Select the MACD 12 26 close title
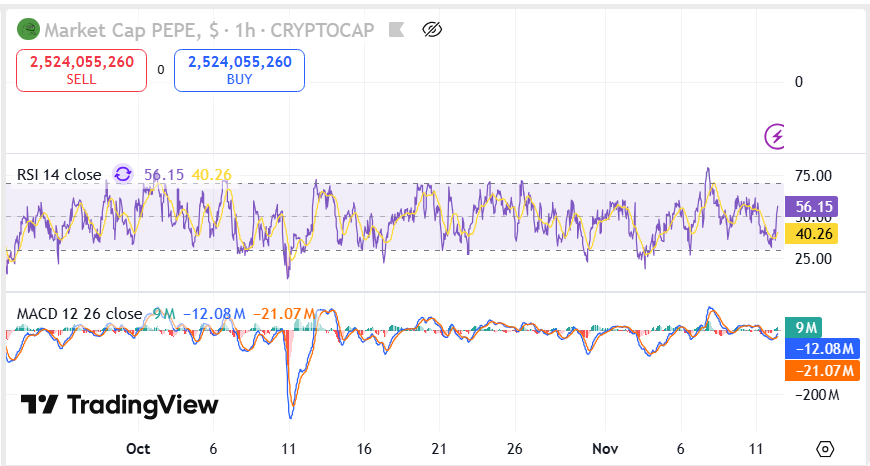This screenshot has width=870, height=466. coord(79,314)
